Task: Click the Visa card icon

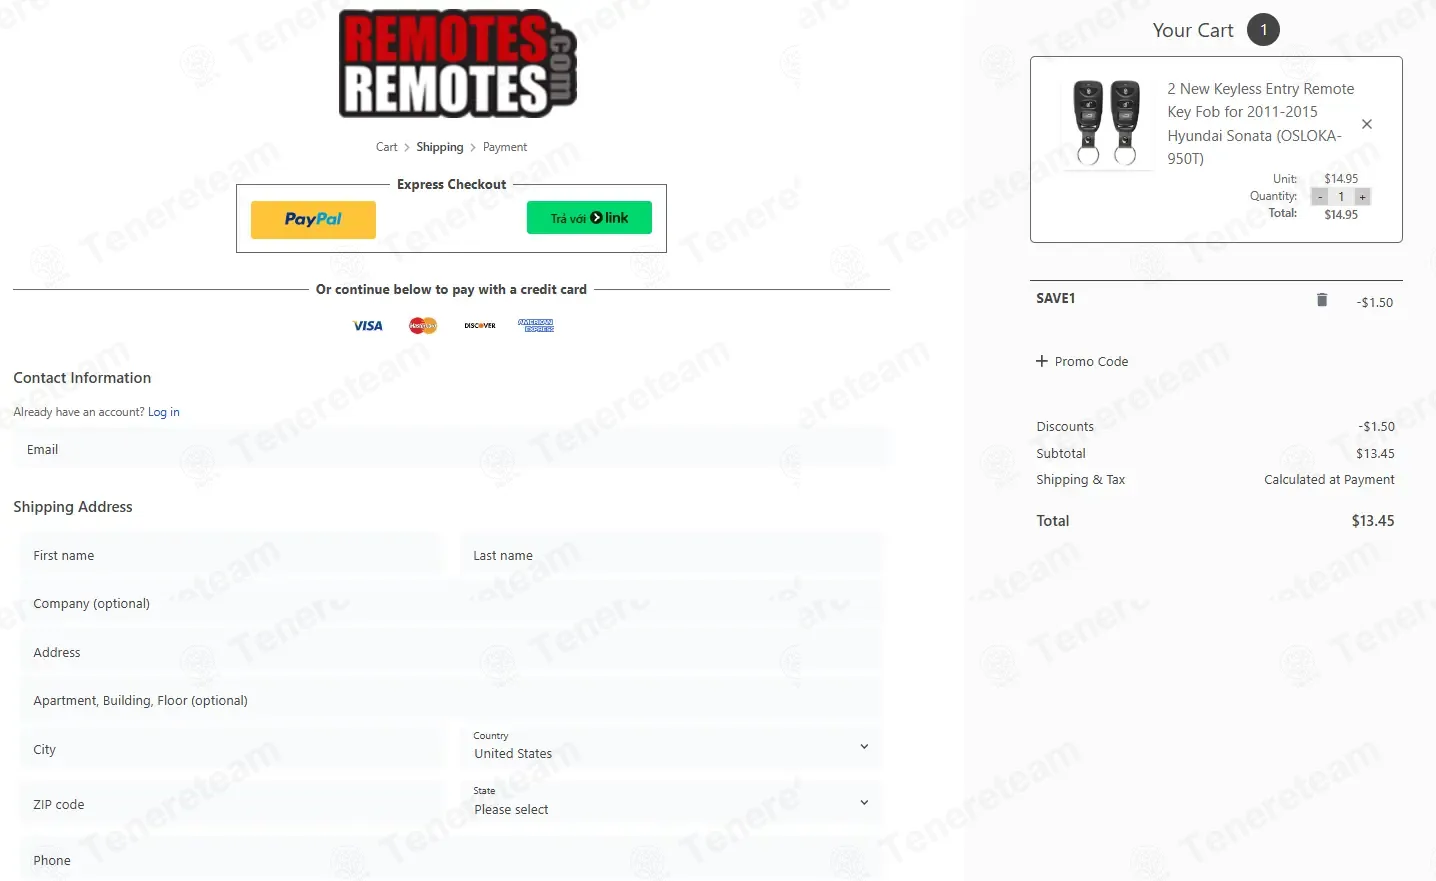Action: click(x=368, y=326)
